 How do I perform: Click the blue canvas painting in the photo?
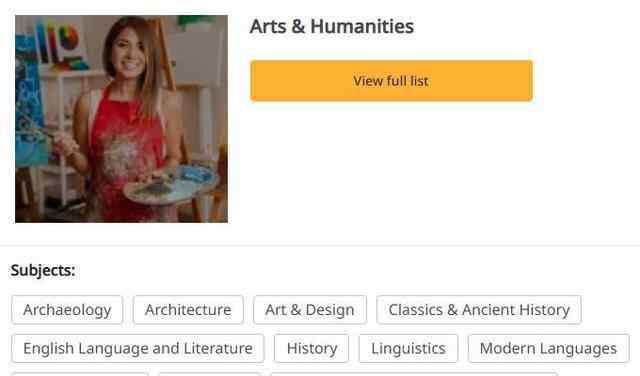(x=30, y=100)
